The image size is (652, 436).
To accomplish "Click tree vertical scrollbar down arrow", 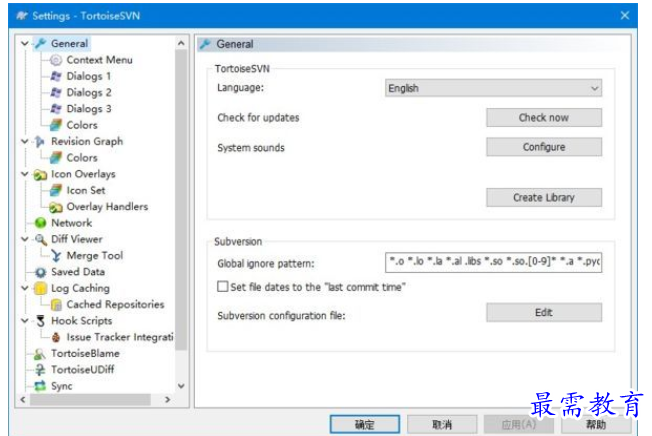I will [181, 386].
